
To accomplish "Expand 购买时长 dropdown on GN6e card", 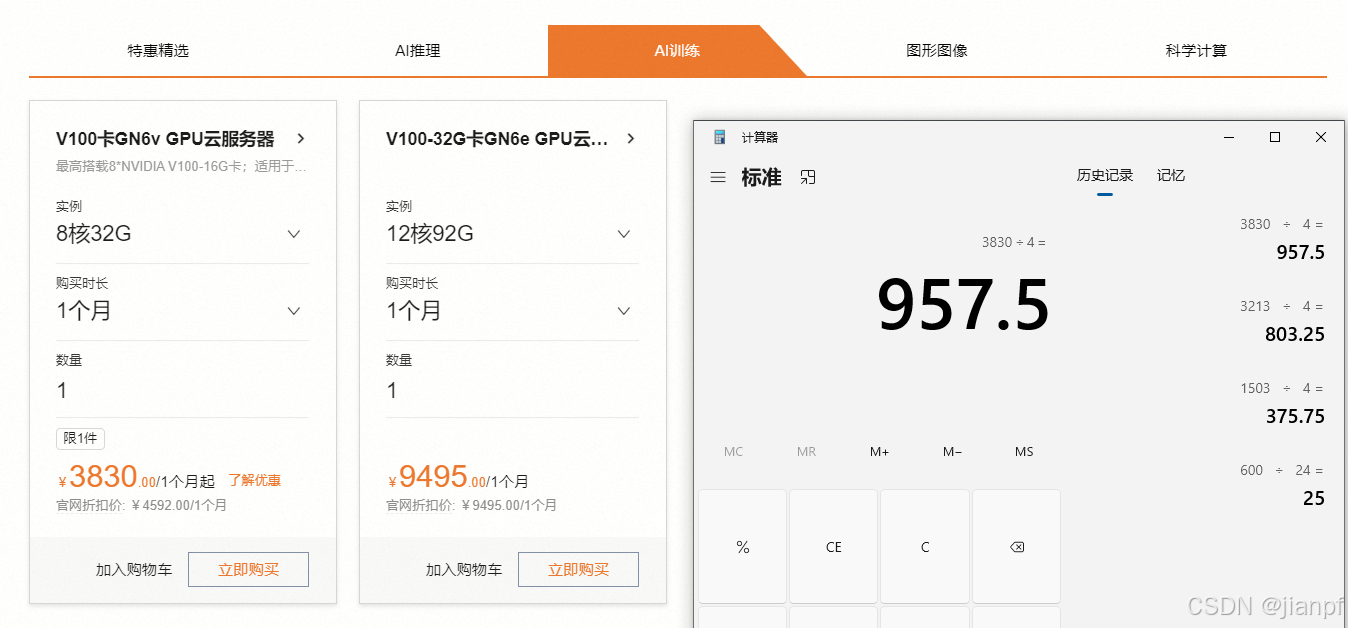I will 512,311.
